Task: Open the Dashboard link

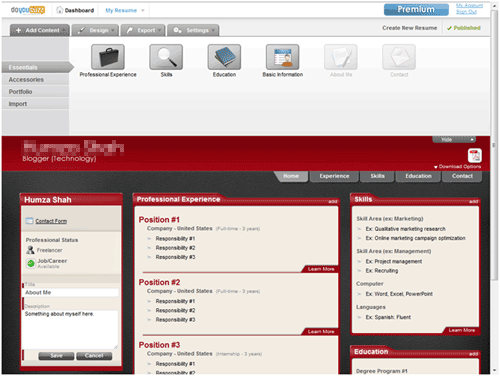Action: pos(79,10)
